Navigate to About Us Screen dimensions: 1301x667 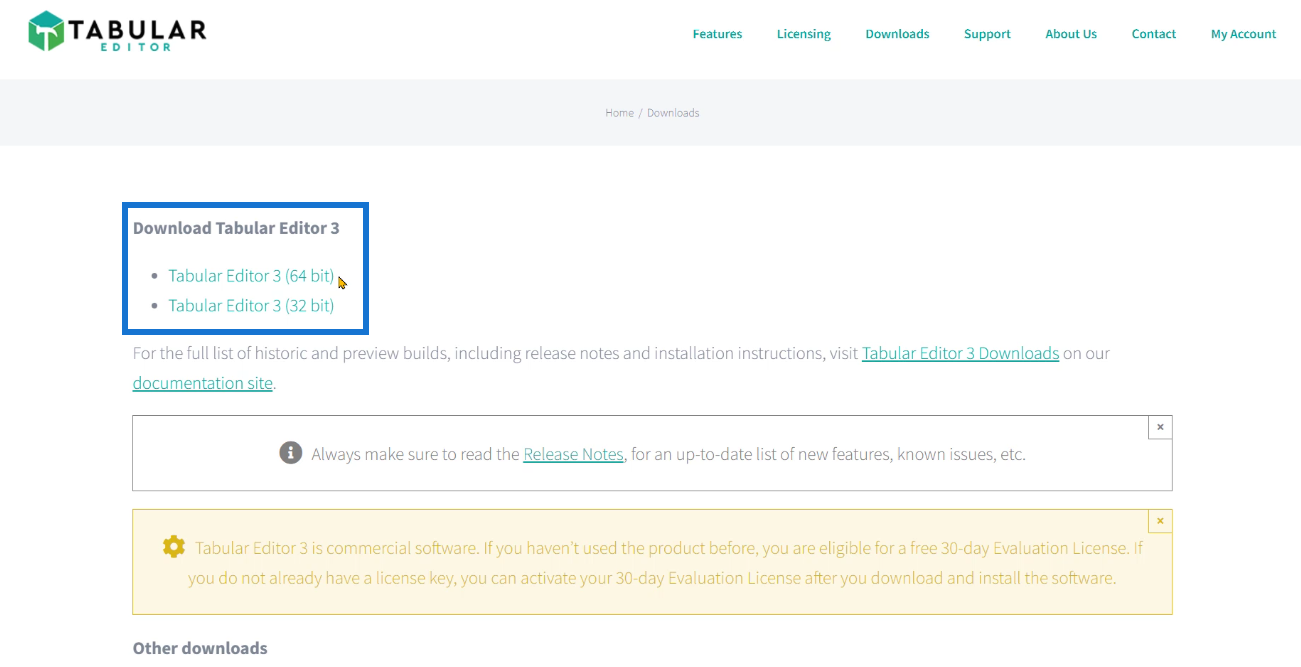click(x=1071, y=34)
